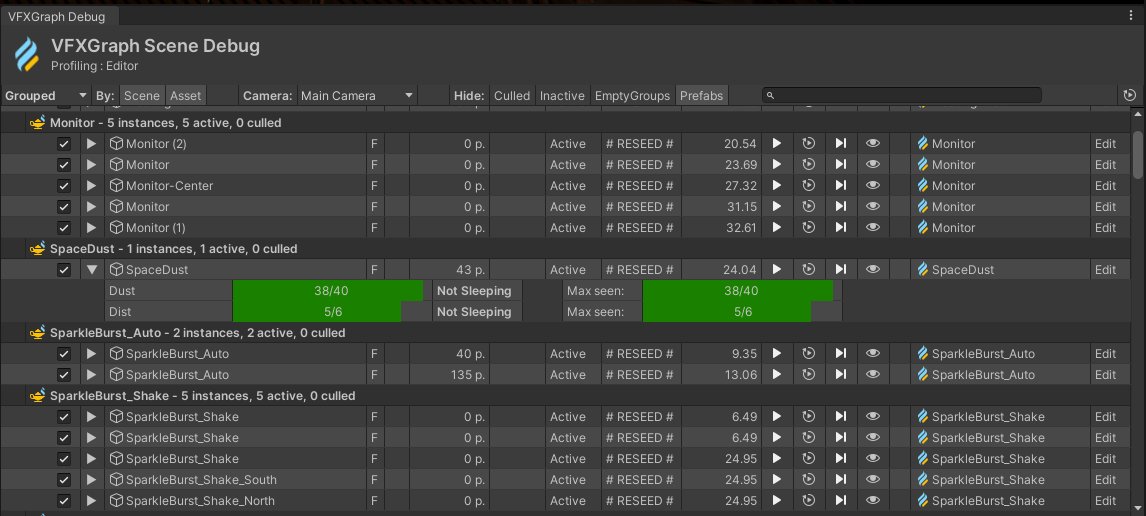Screen dimensions: 1146x516
Task: Expand the SparkleBurst_Shake_North row
Action: click(91, 501)
